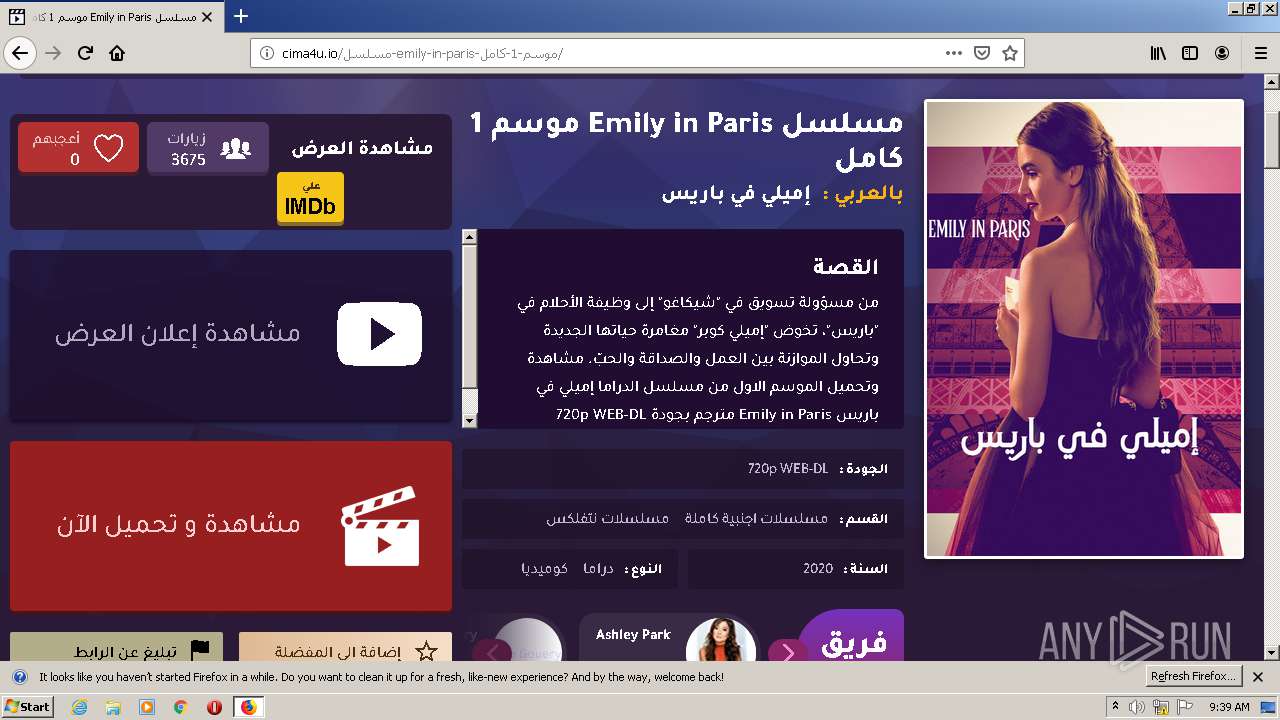Click the Forward navigation arrow
Screen dimensions: 1280x720
pos(53,53)
